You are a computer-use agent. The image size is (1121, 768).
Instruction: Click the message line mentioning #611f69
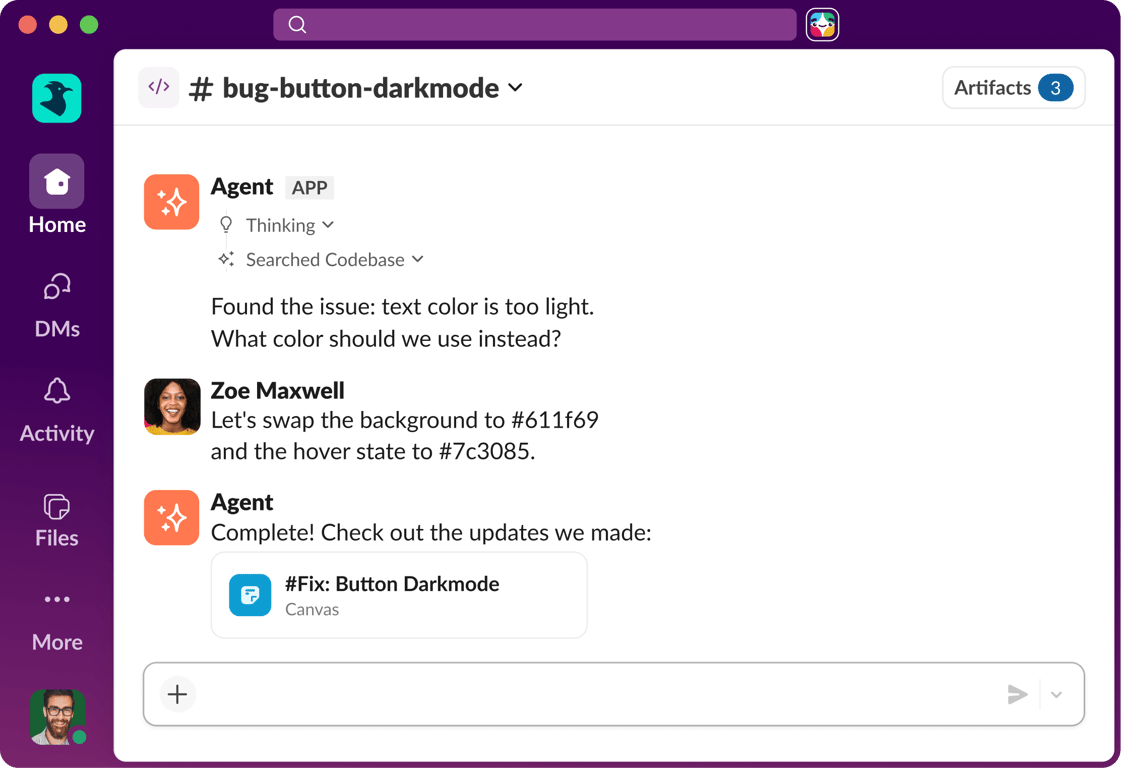click(x=405, y=420)
